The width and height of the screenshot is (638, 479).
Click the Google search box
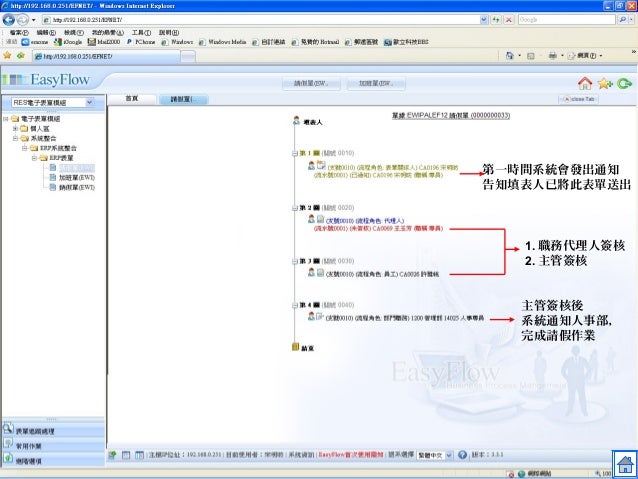click(x=566, y=20)
